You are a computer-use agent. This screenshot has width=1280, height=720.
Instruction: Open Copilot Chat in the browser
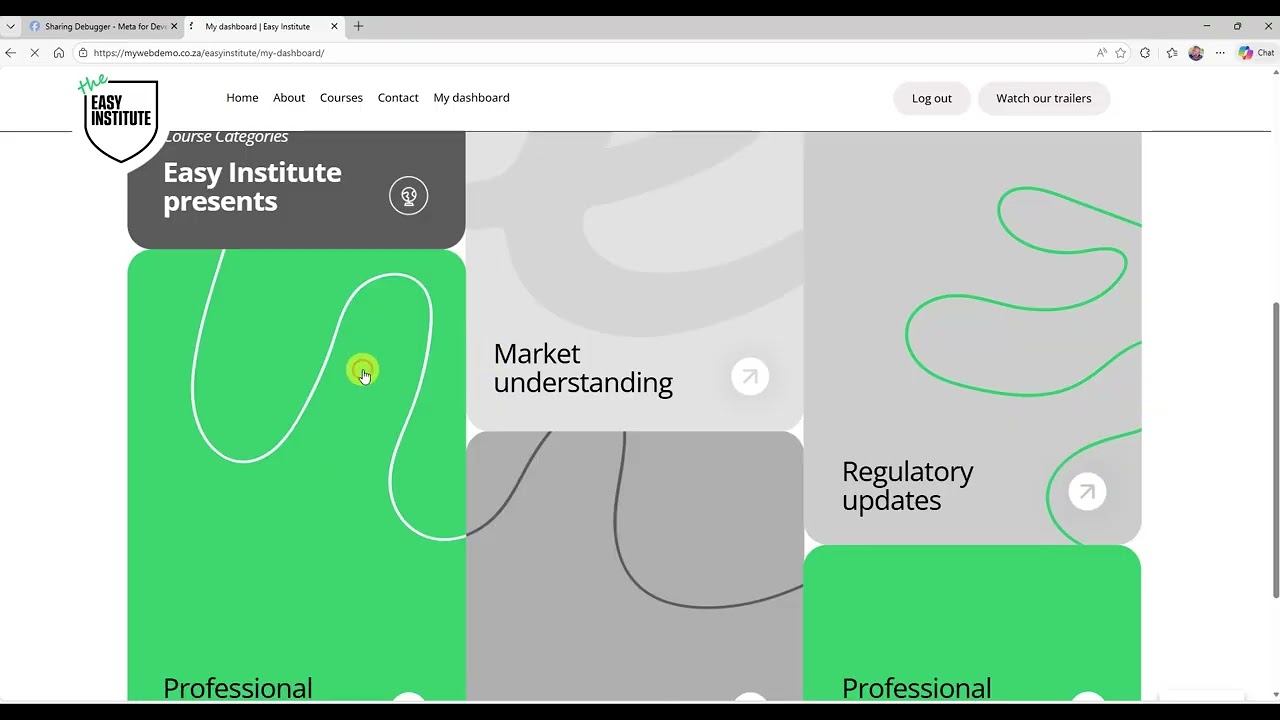1256,53
